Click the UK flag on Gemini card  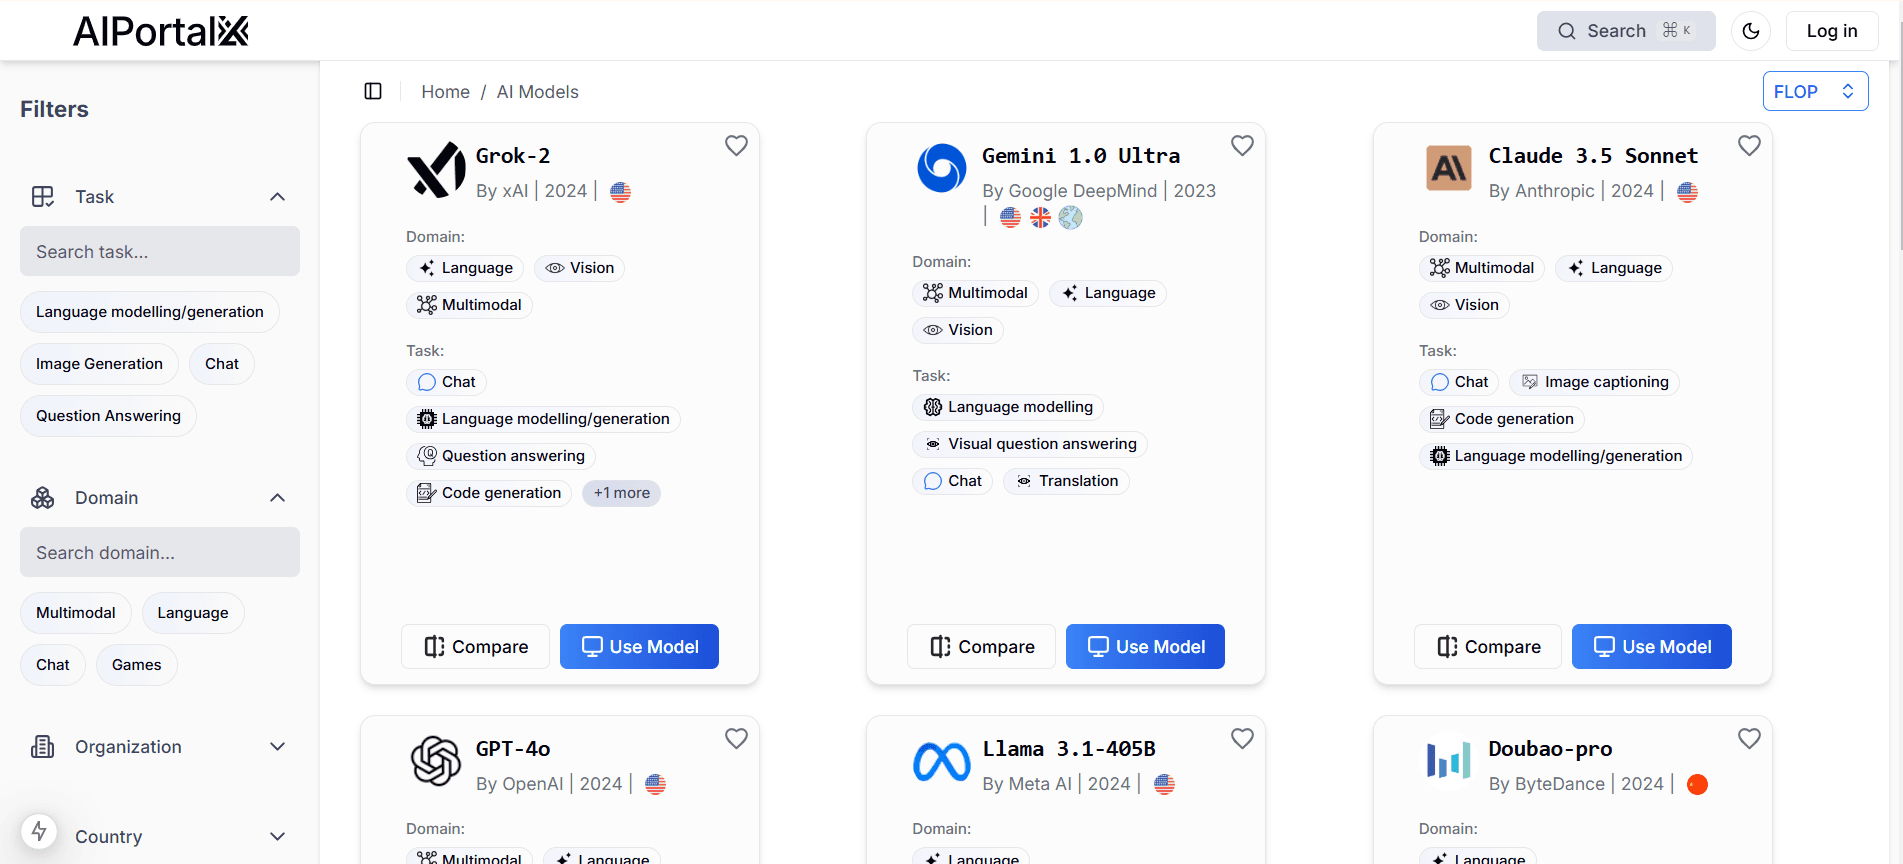click(1040, 217)
